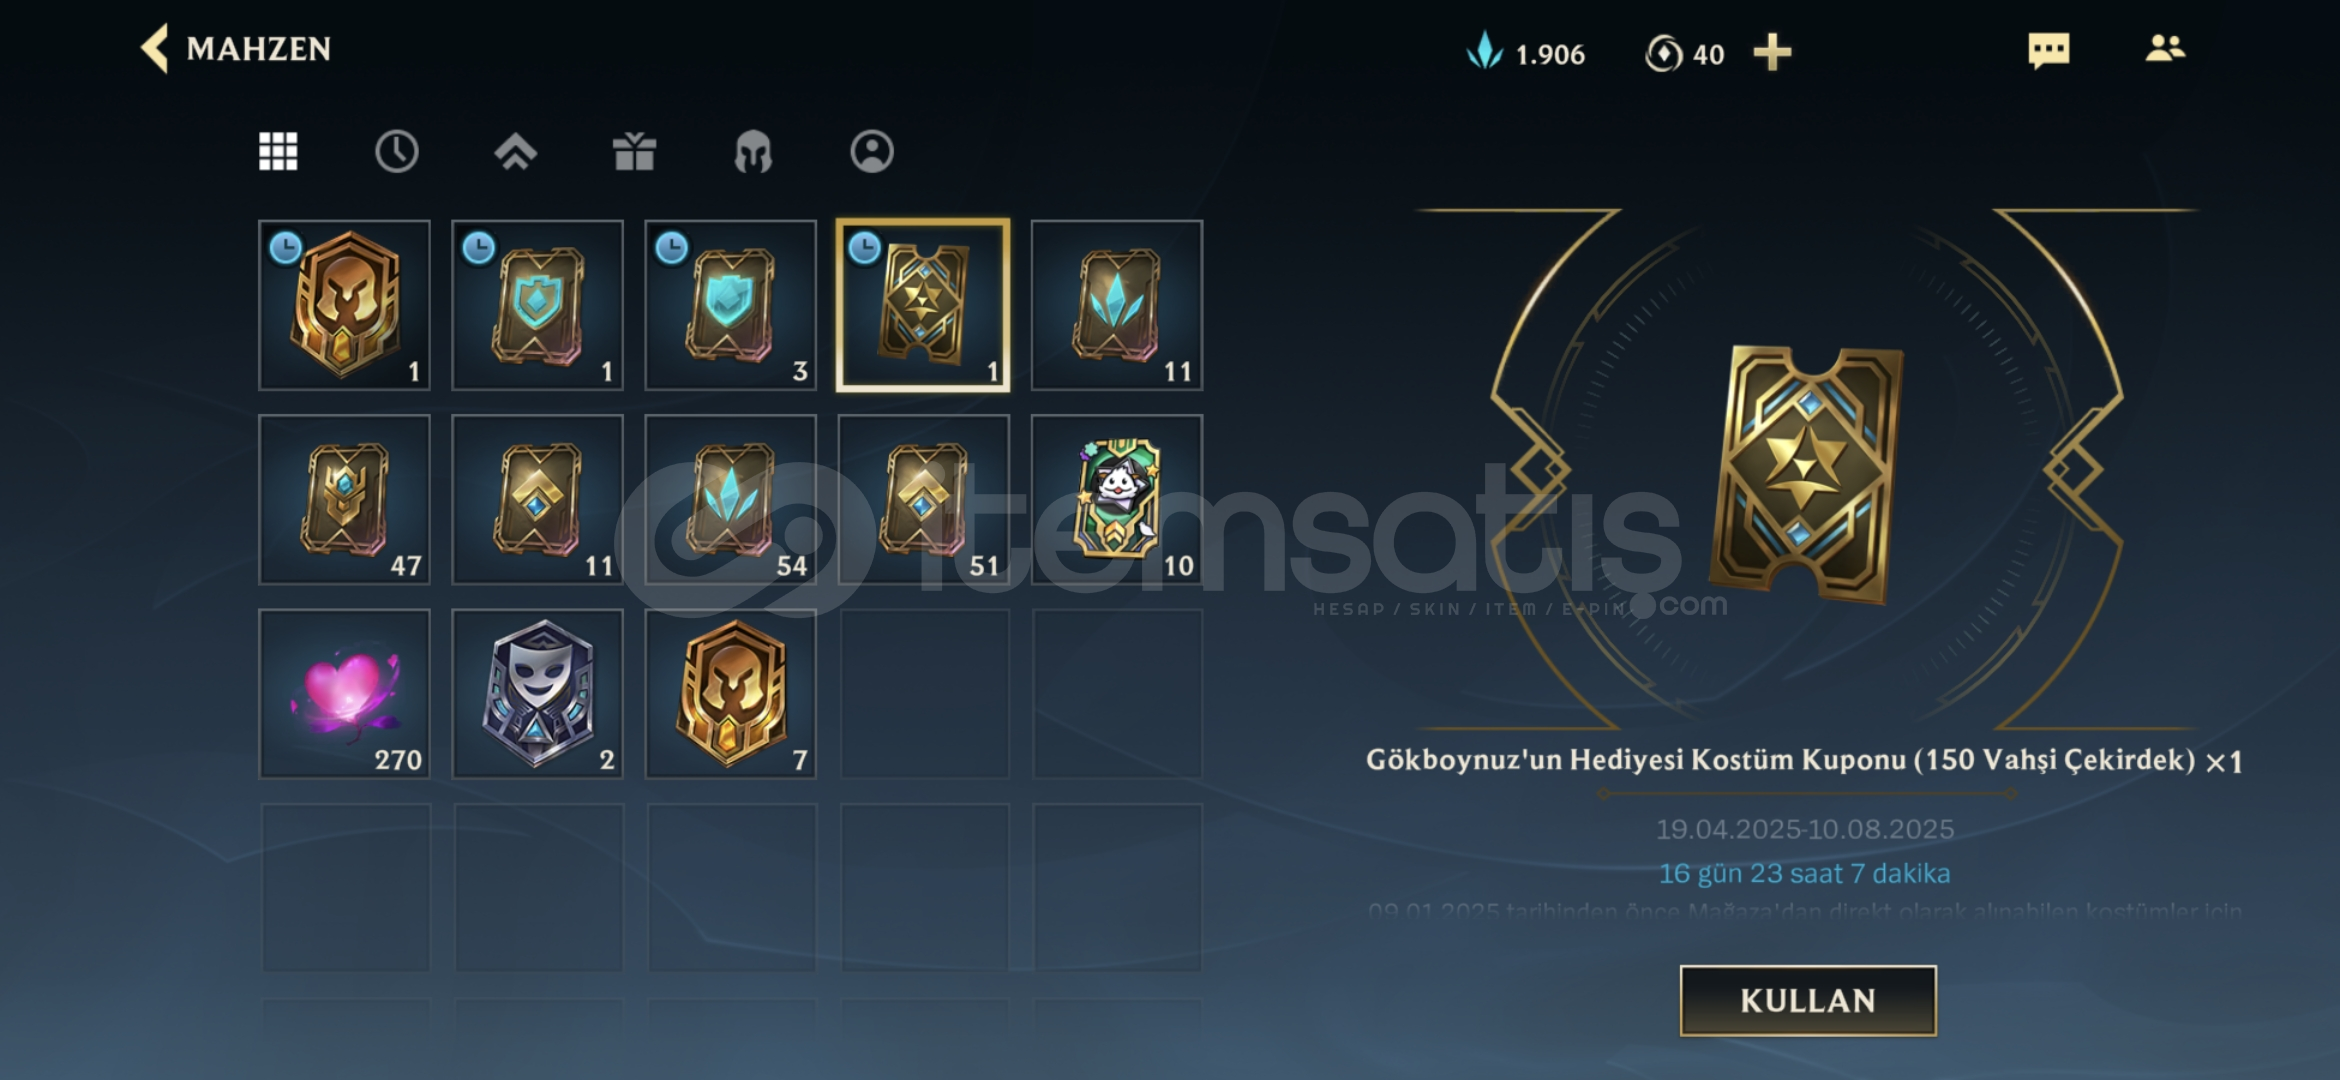The height and width of the screenshot is (1080, 2340).
Task: Open the friends list icon
Action: (2165, 48)
